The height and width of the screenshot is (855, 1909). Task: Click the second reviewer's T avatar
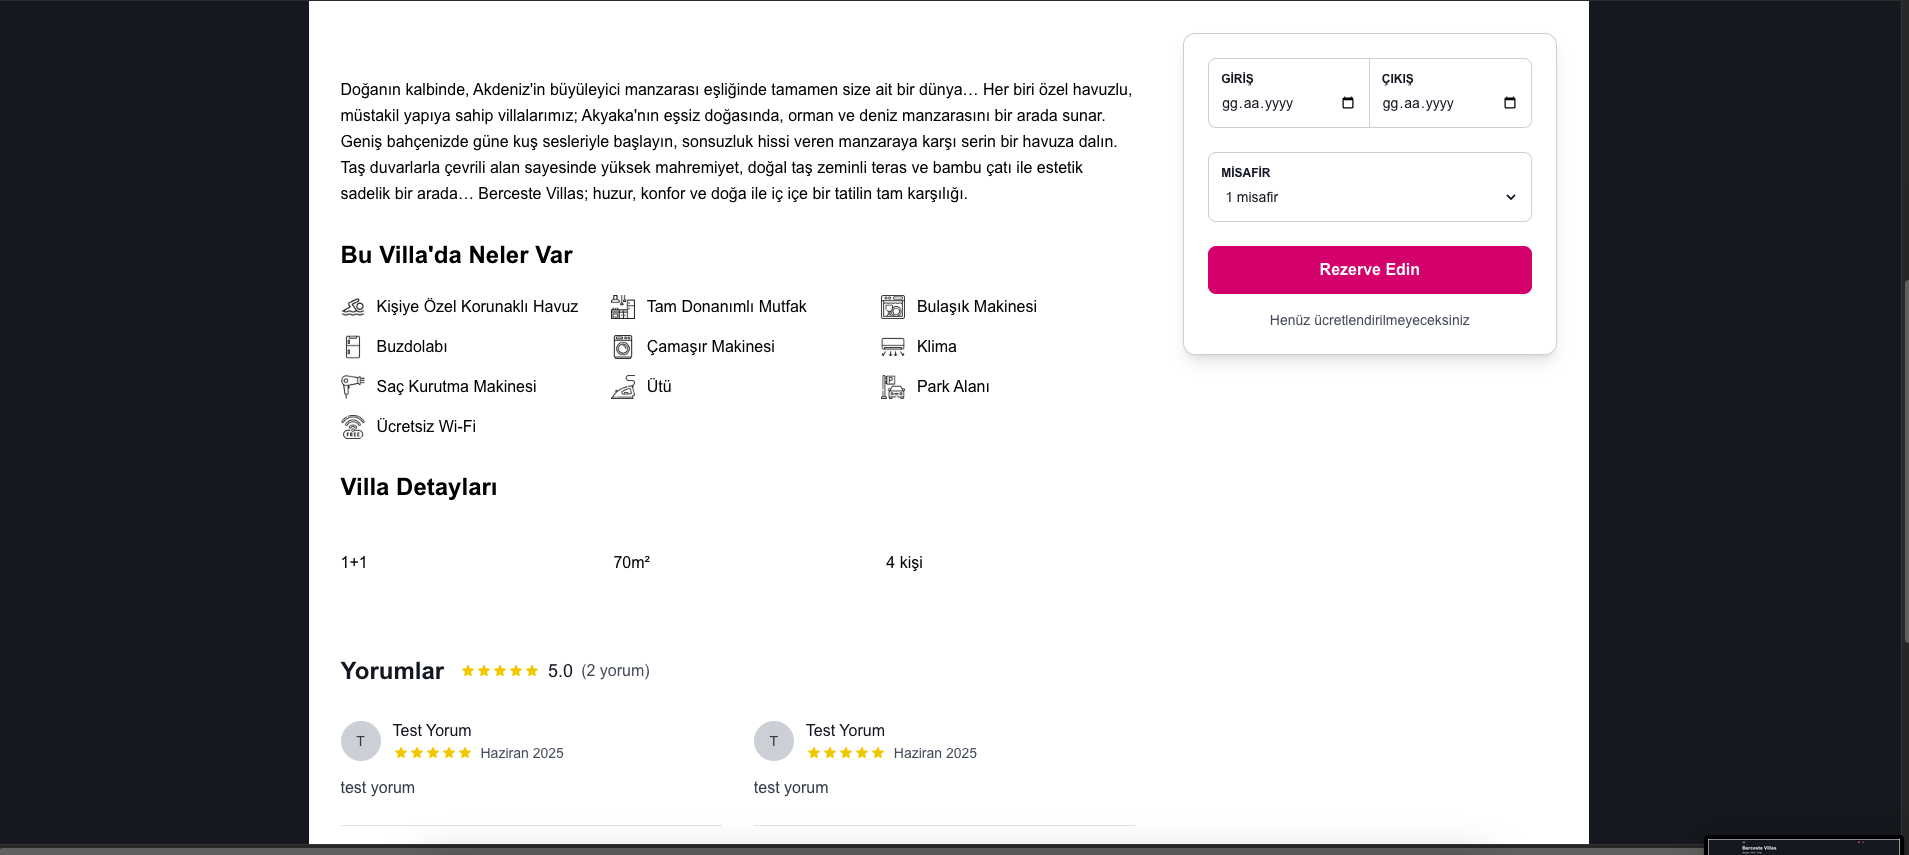click(774, 741)
